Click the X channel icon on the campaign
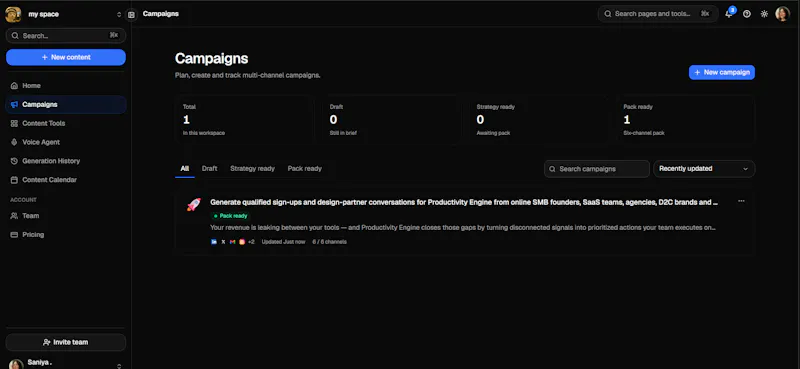Image resolution: width=800 pixels, height=369 pixels. point(223,242)
